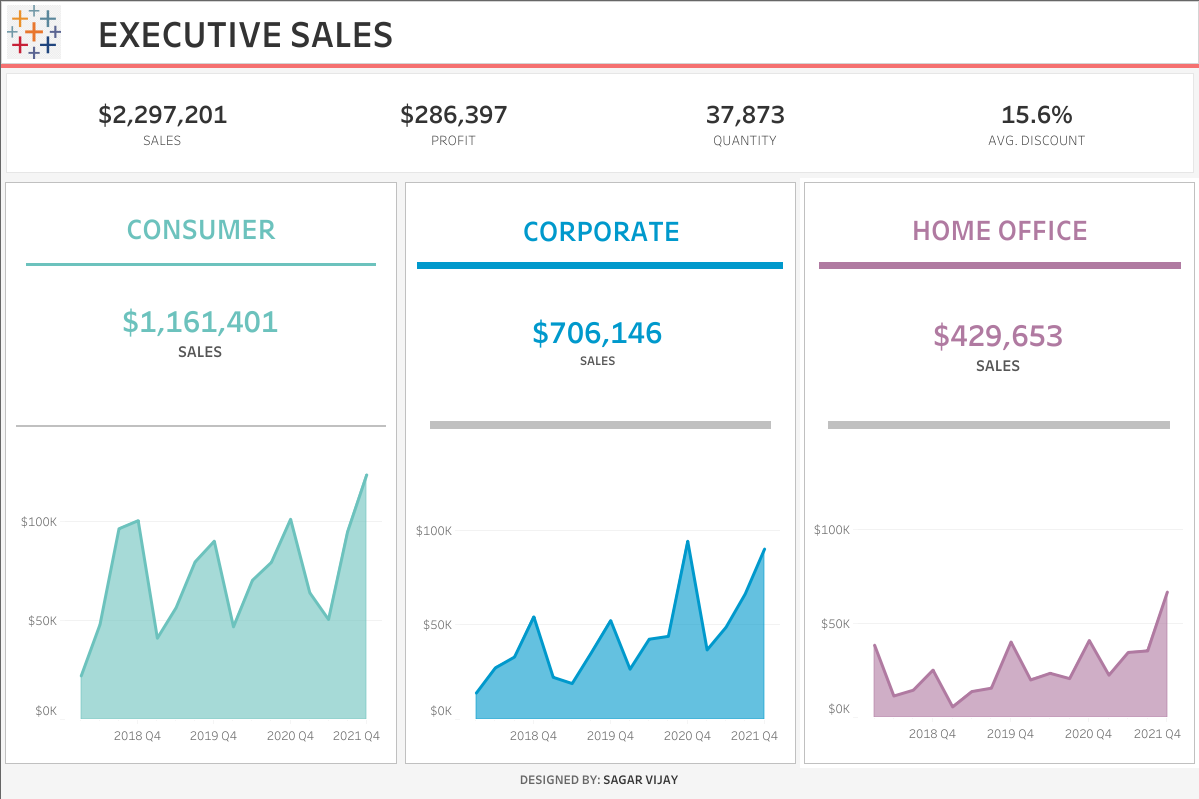Click the Consumer sales value $1,161,401
Viewport: 1199px width, 799px height.
pos(200,322)
